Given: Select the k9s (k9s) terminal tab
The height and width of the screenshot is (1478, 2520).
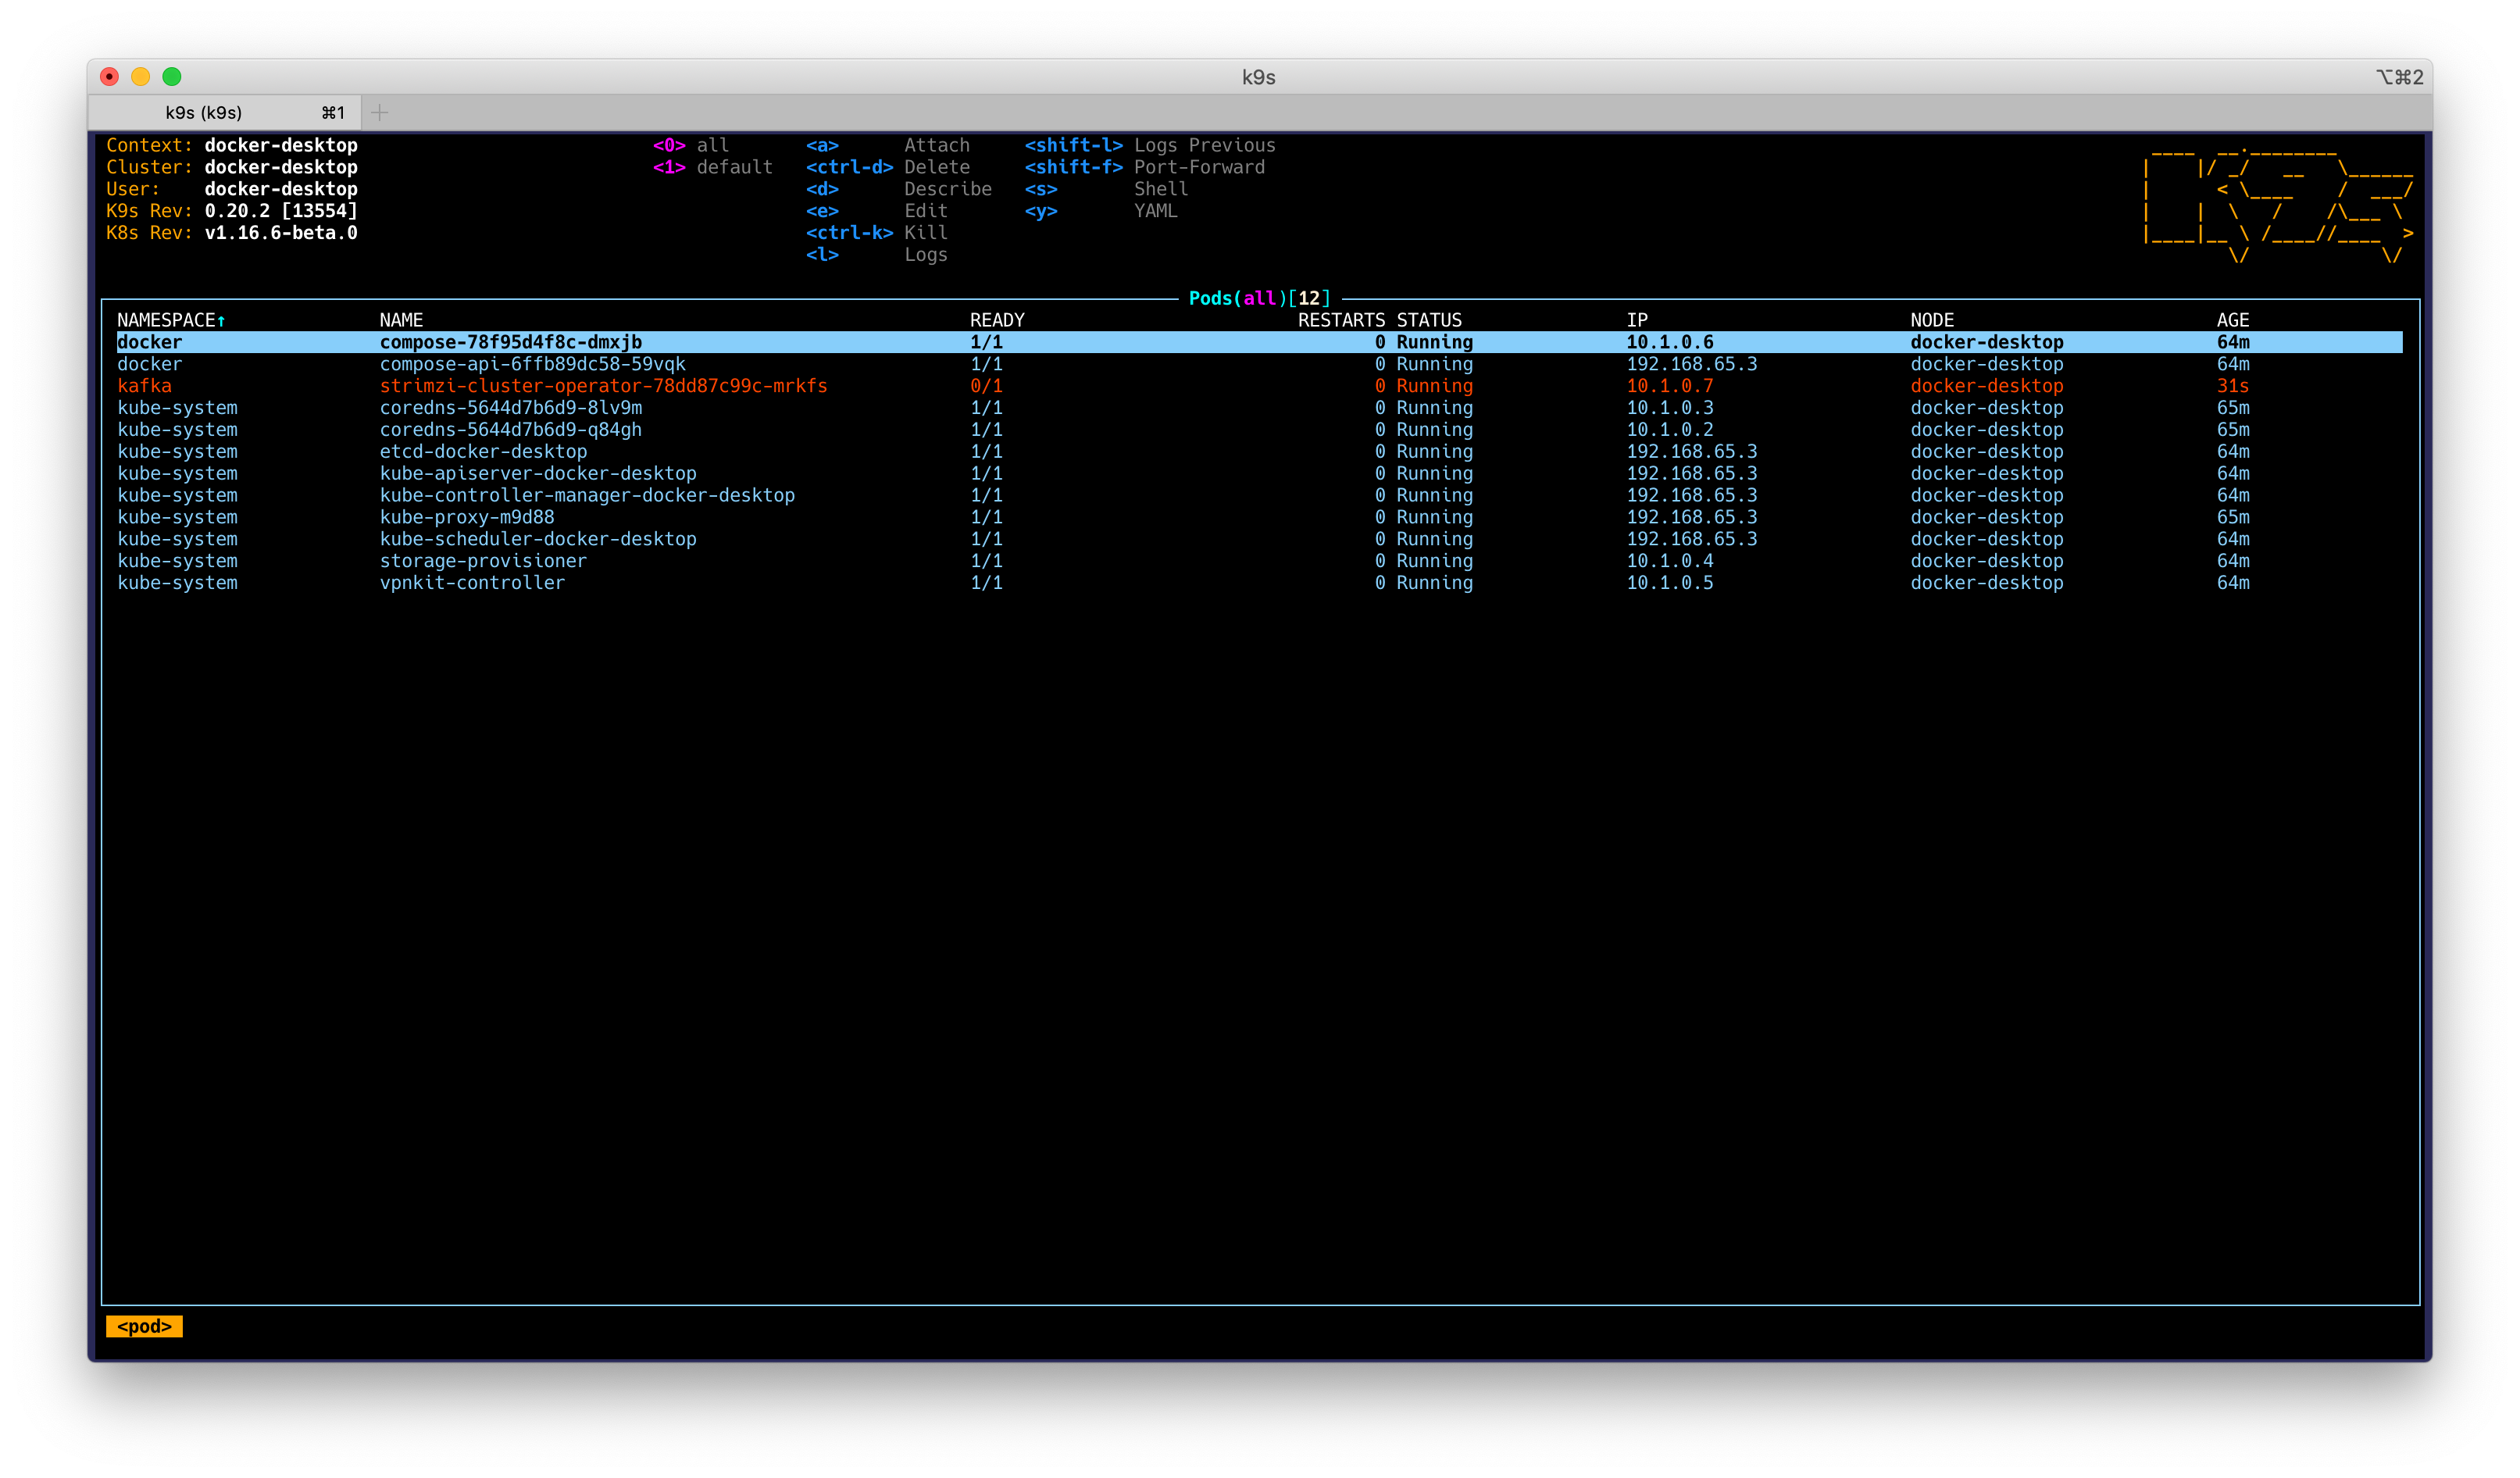Looking at the screenshot, I should point(224,112).
